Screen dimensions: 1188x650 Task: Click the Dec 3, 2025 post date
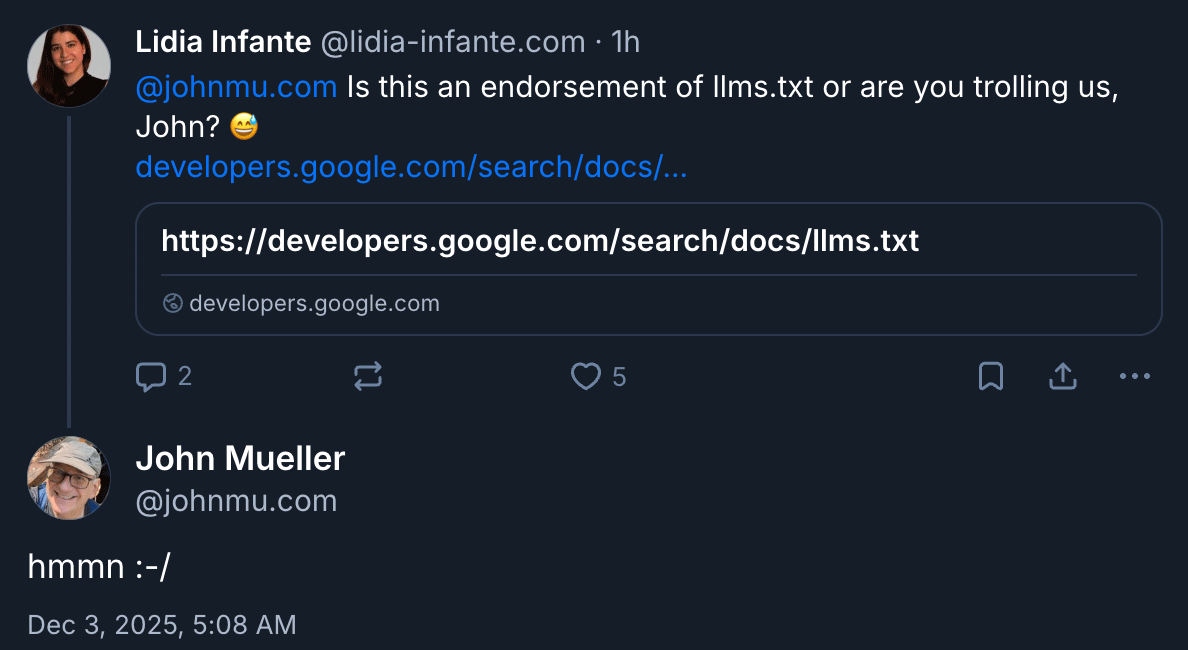point(162,625)
